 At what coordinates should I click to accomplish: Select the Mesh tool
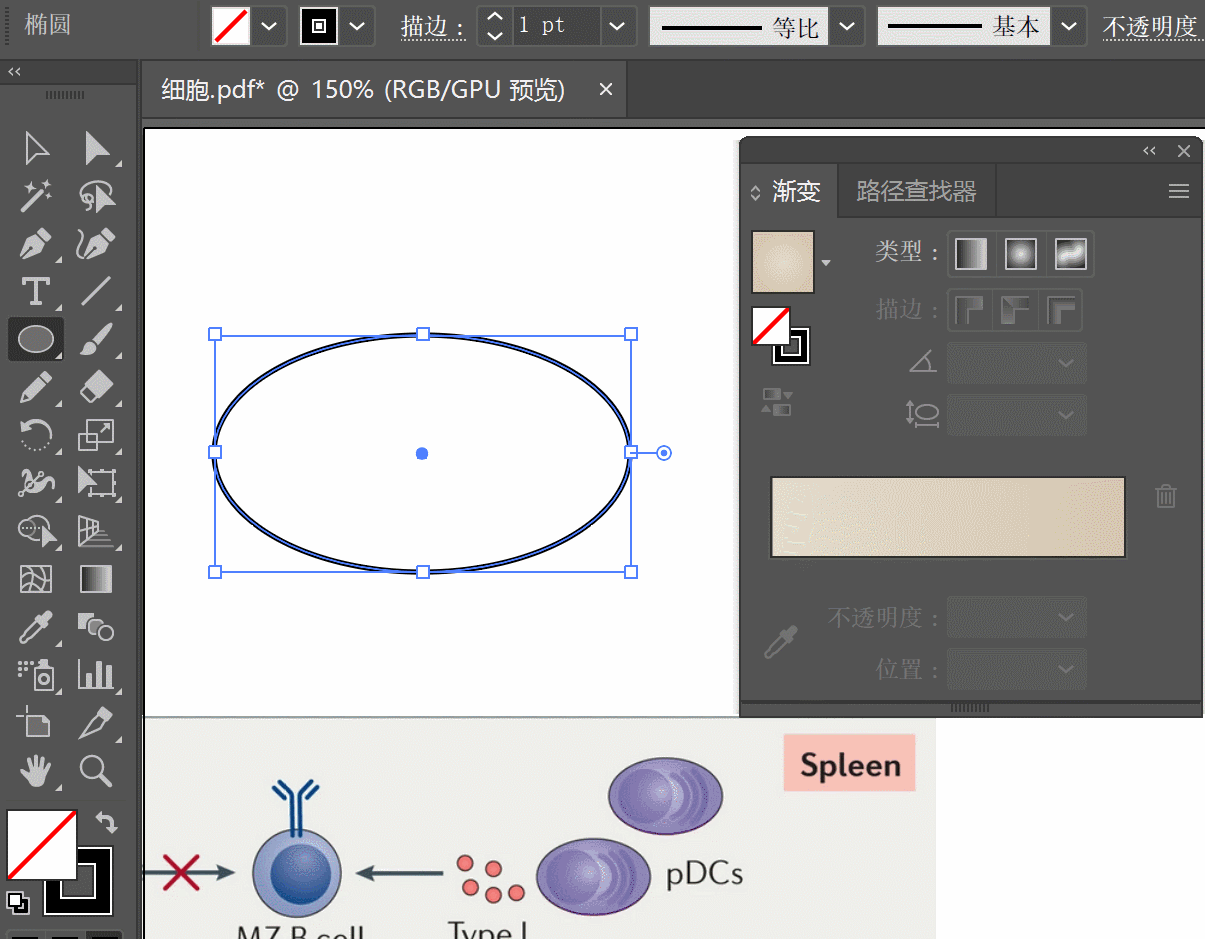(37, 579)
